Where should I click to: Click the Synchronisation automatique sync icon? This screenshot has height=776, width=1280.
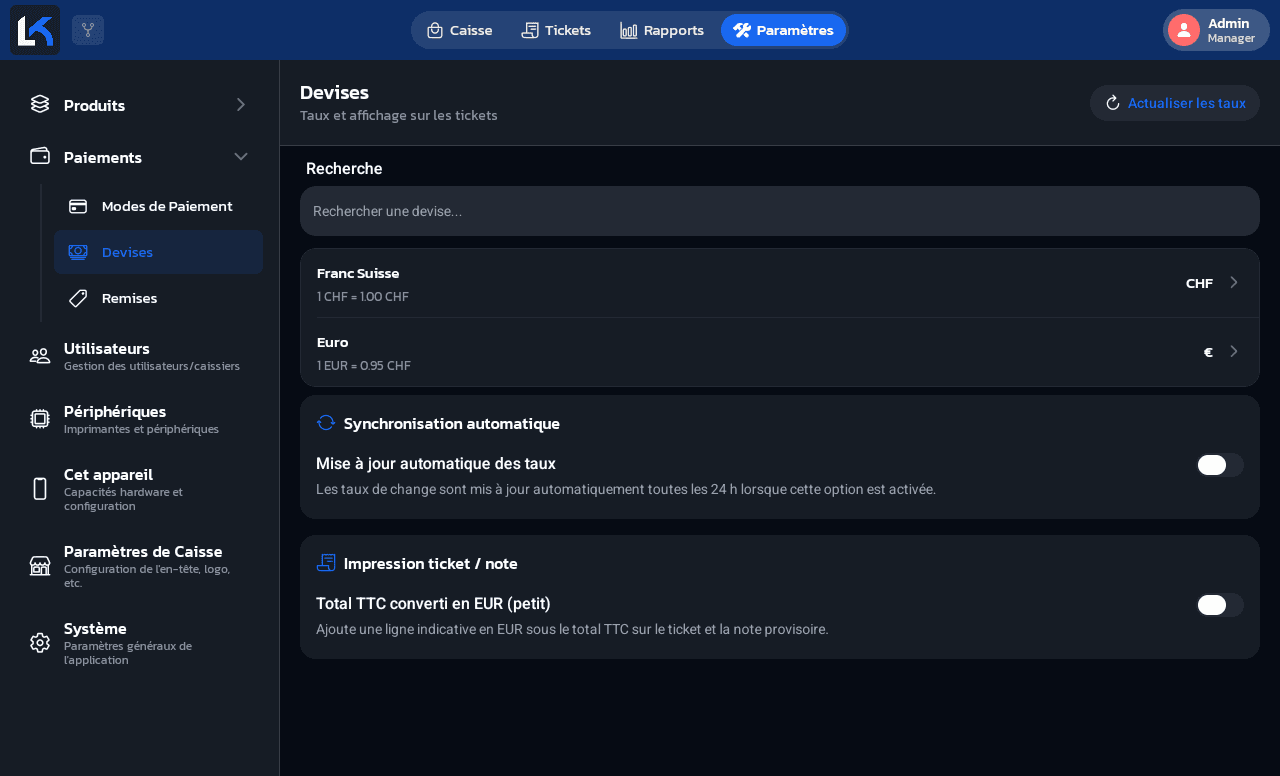point(326,423)
